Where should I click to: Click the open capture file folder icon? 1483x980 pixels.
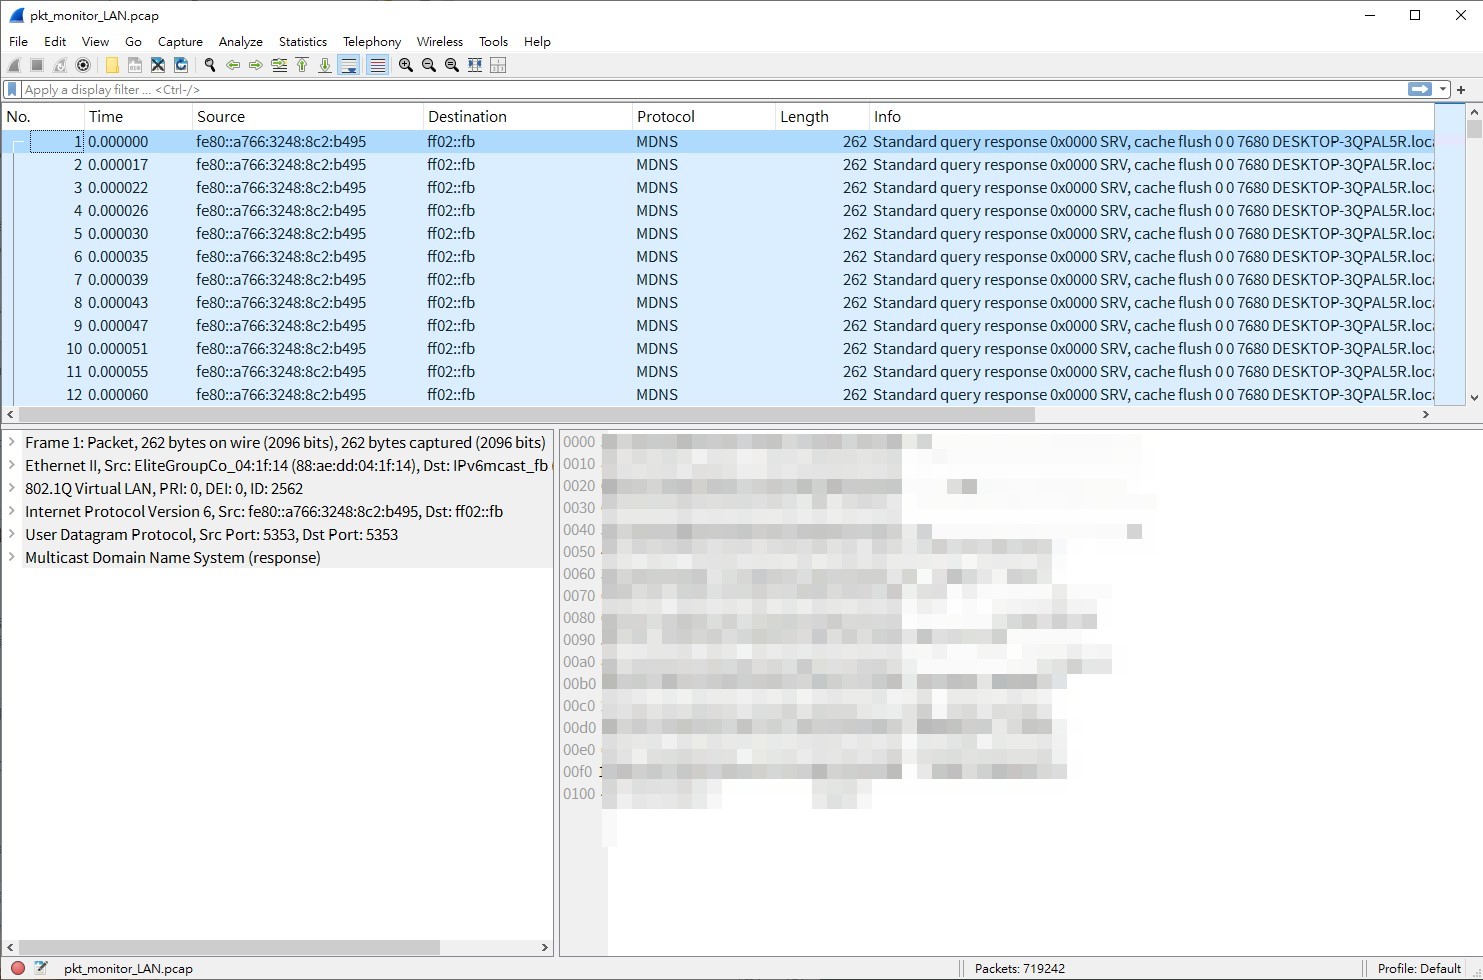coord(112,65)
